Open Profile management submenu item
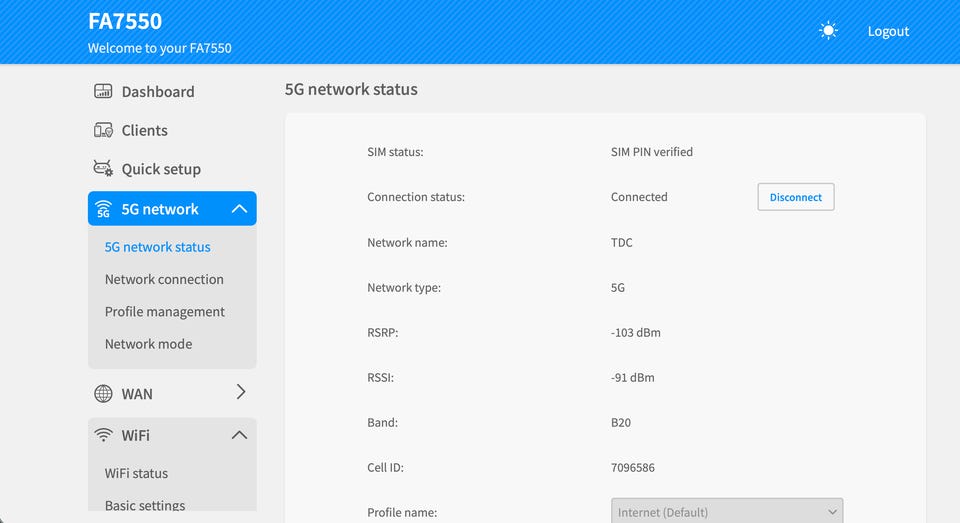The width and height of the screenshot is (960, 523). click(x=165, y=311)
